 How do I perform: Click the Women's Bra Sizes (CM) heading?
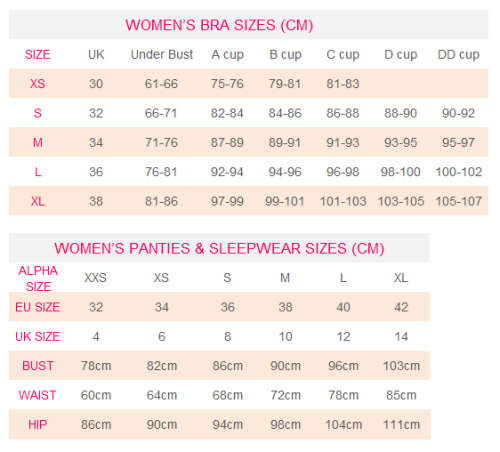pos(219,25)
